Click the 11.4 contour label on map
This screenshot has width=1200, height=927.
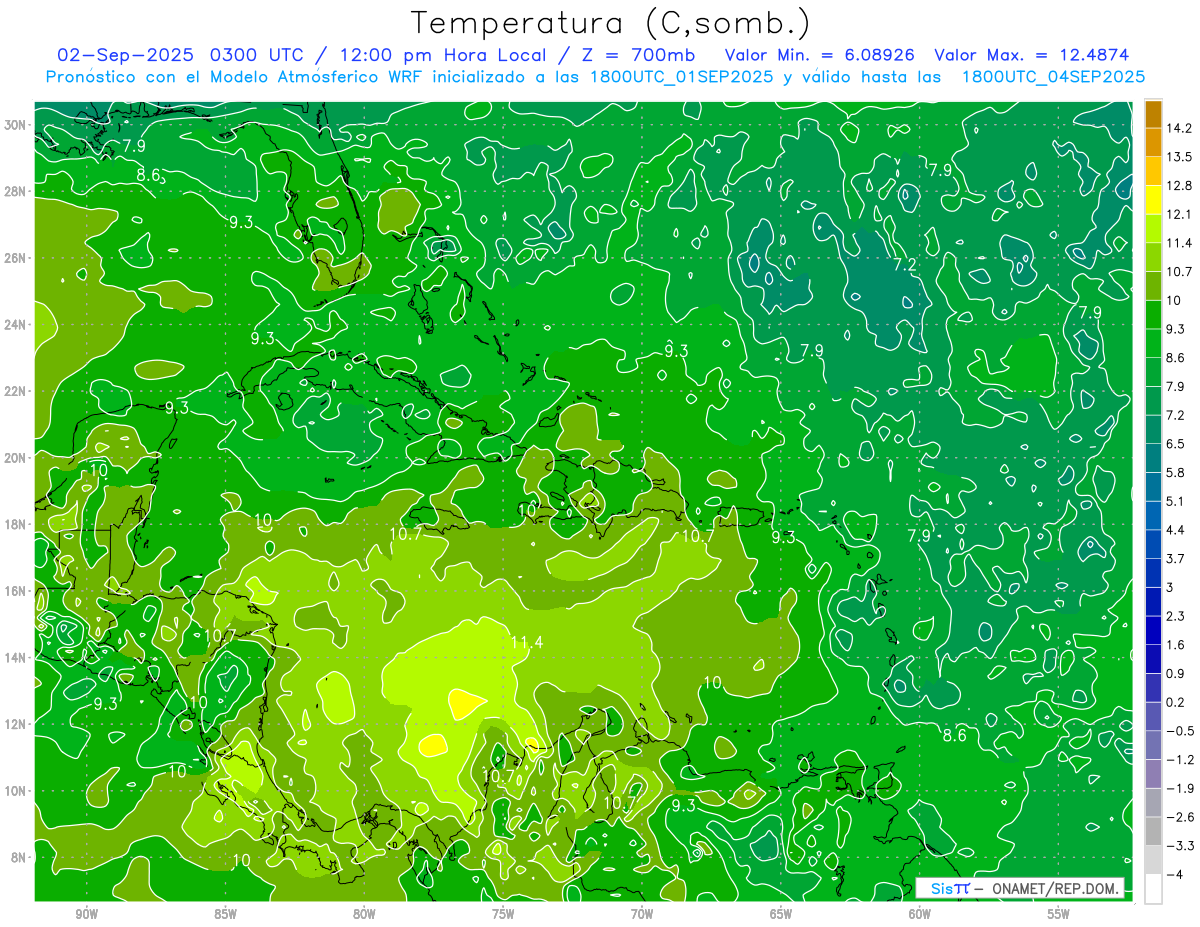(x=526, y=642)
